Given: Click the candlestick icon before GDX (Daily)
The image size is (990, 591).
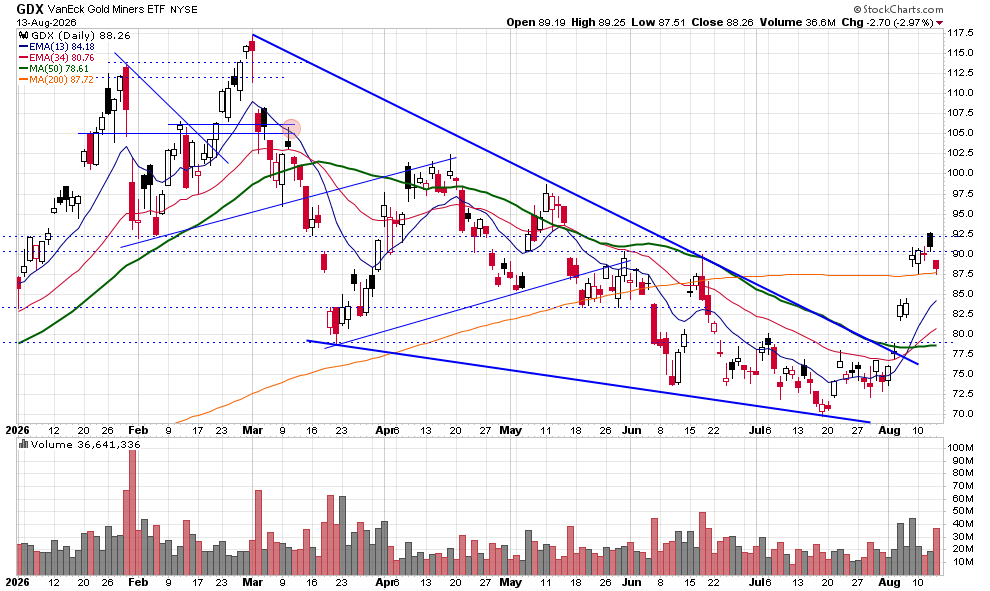Looking at the screenshot, I should (25, 36).
